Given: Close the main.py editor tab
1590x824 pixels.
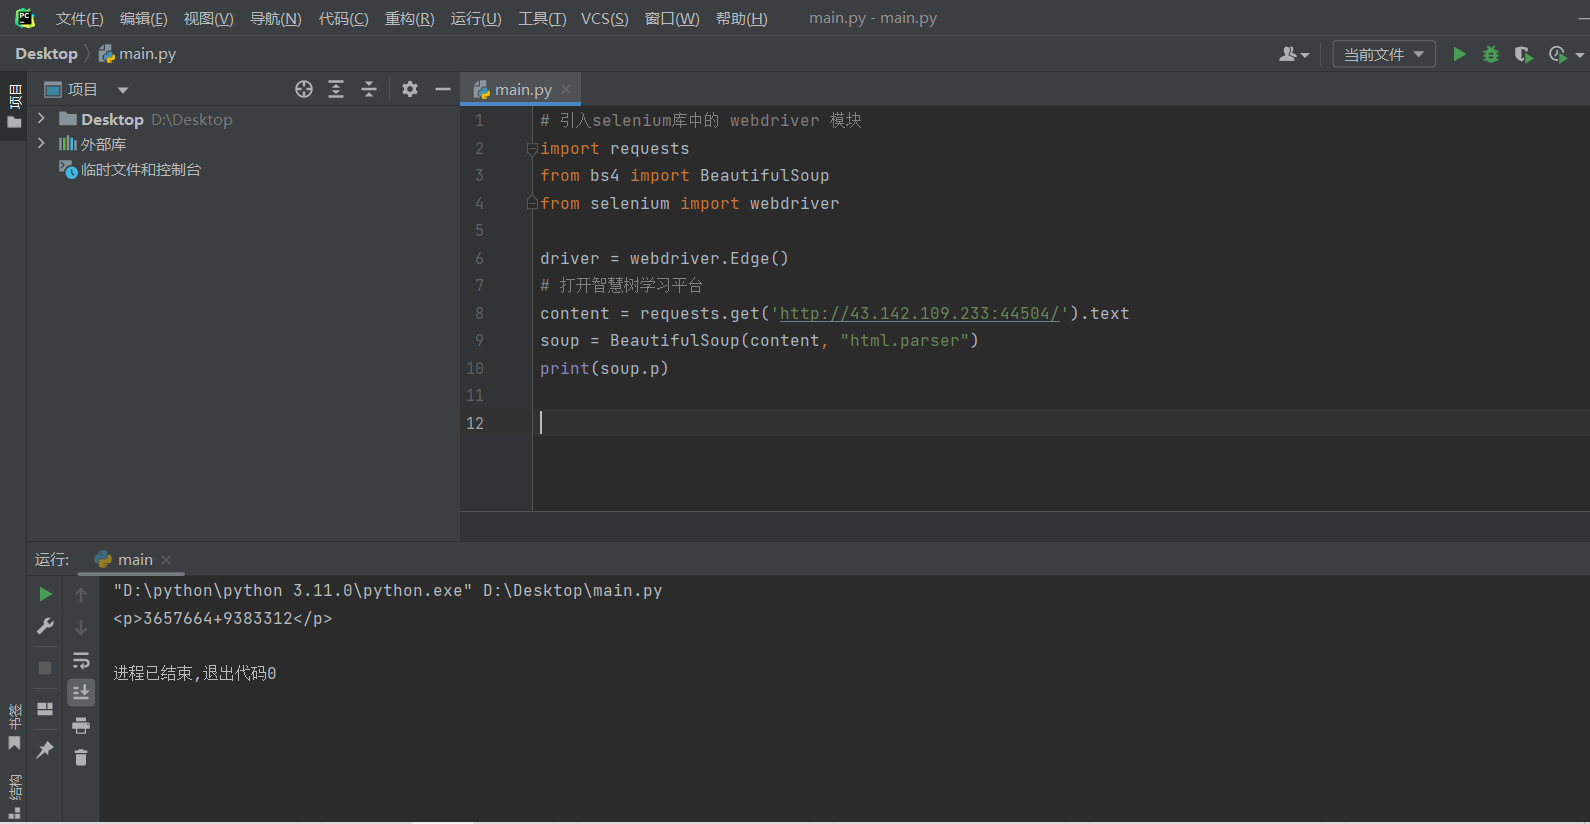Looking at the screenshot, I should click(x=566, y=89).
